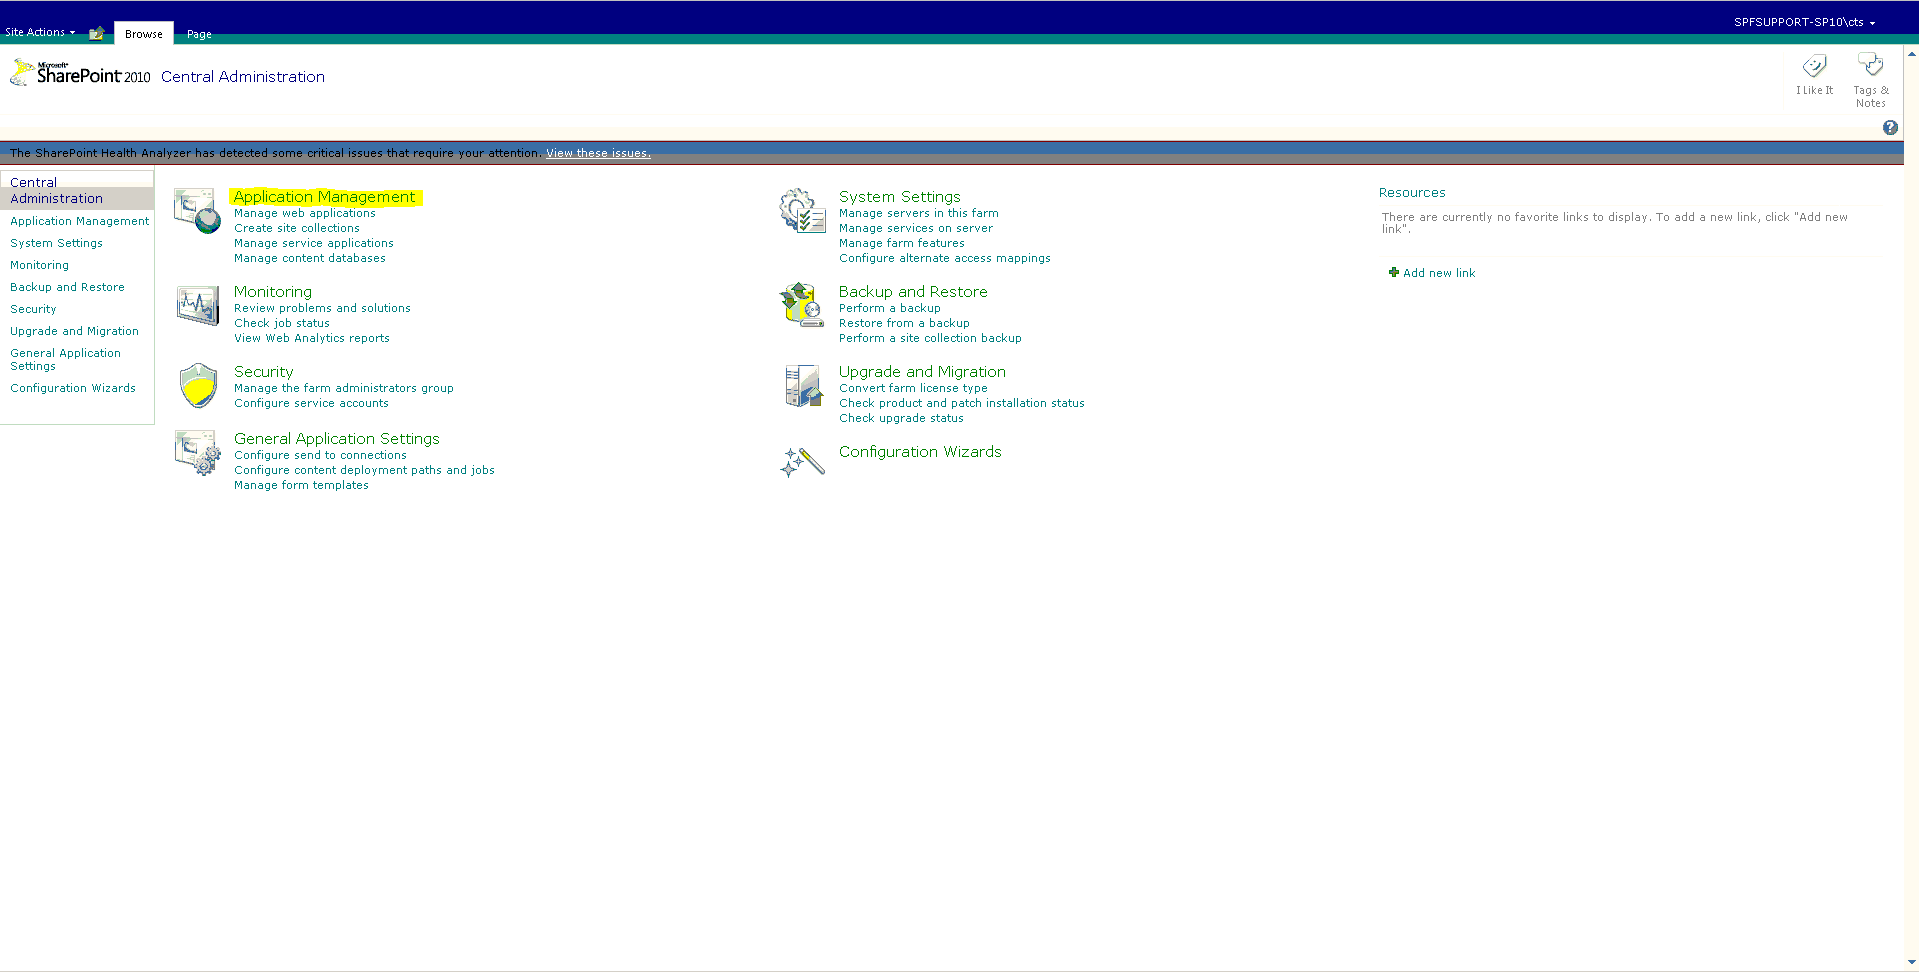Click Review problems and solutions link
The image size is (1919, 972).
tap(322, 308)
